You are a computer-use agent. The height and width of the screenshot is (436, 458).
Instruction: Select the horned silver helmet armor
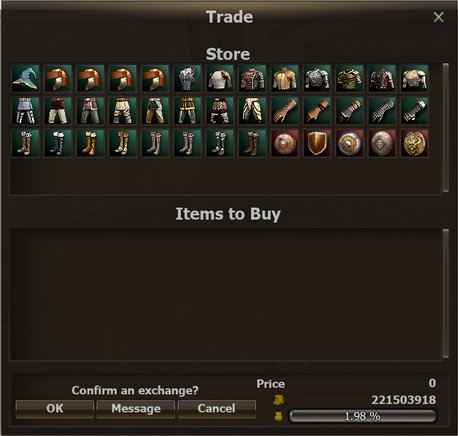pyautogui.click(x=187, y=78)
